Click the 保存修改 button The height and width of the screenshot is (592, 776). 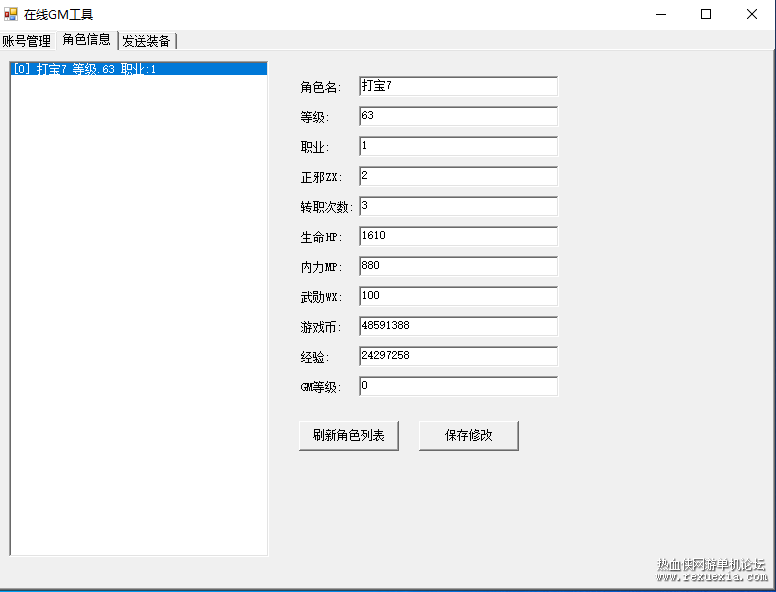click(469, 436)
